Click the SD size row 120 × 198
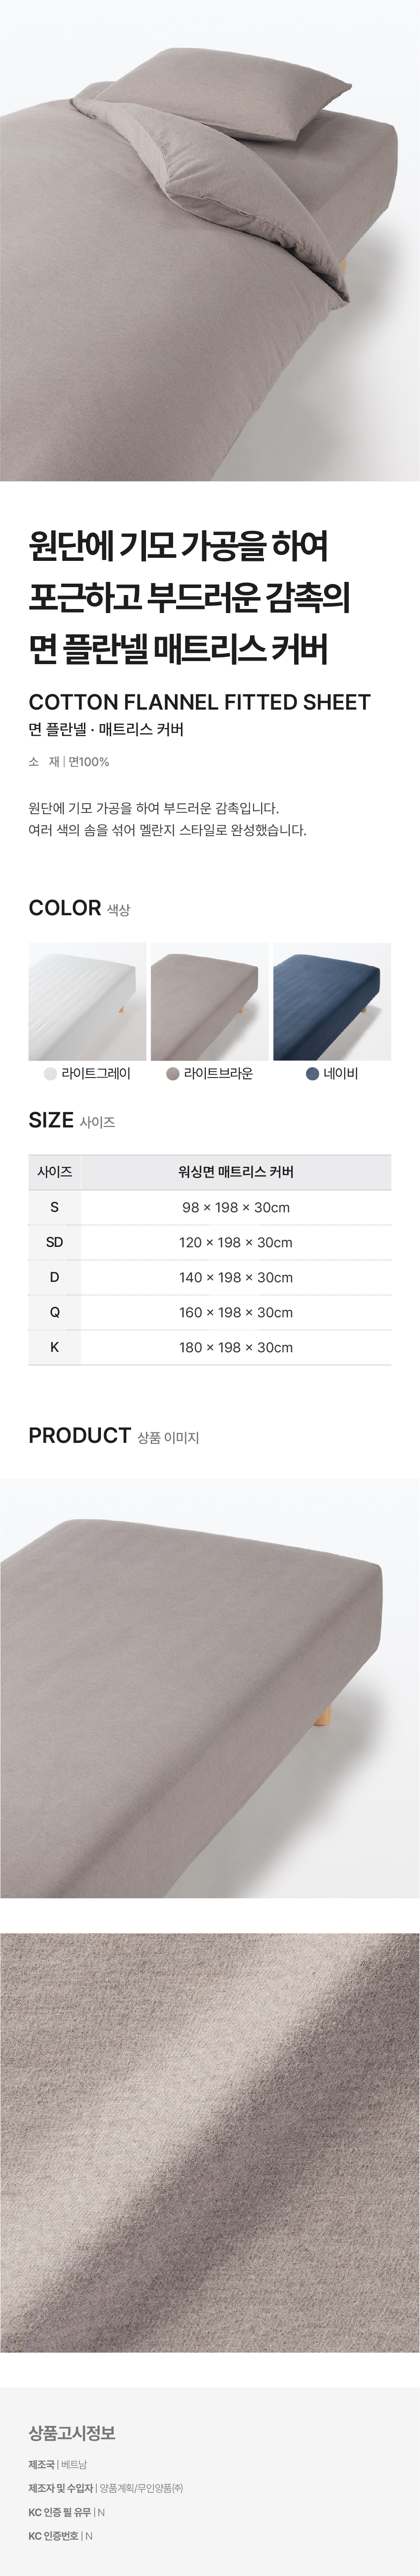420x2576 pixels. click(235, 1242)
